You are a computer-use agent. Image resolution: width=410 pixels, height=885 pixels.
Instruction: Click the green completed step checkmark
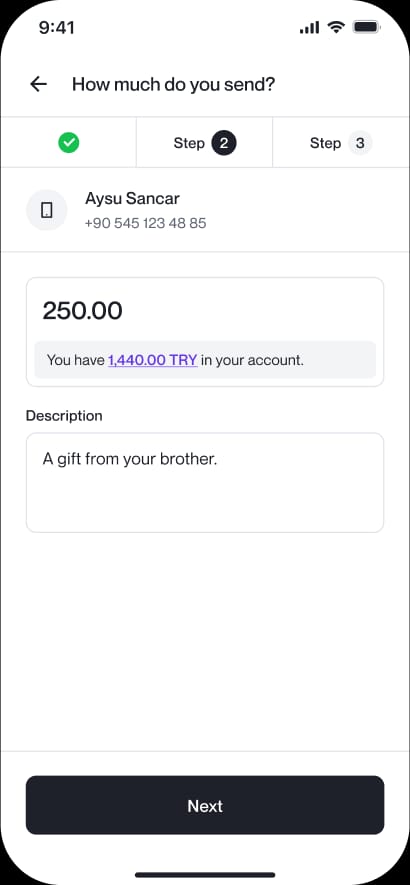(x=69, y=143)
